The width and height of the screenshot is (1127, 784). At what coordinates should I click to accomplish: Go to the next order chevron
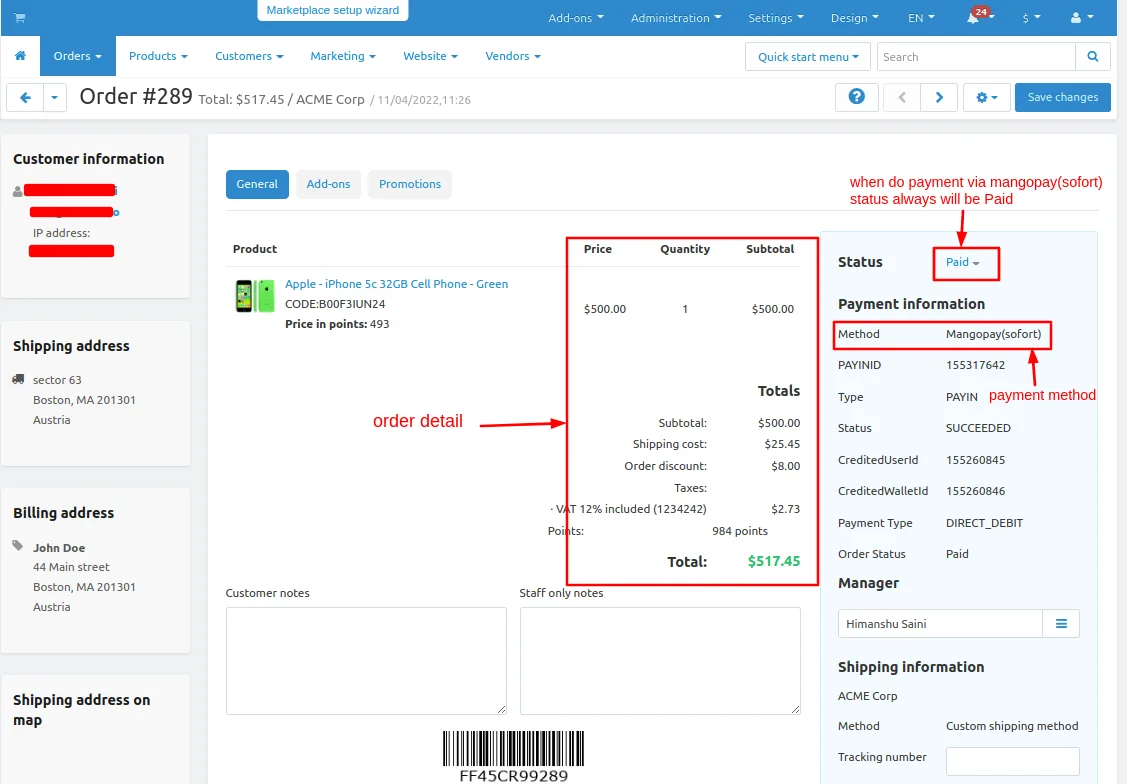(939, 97)
